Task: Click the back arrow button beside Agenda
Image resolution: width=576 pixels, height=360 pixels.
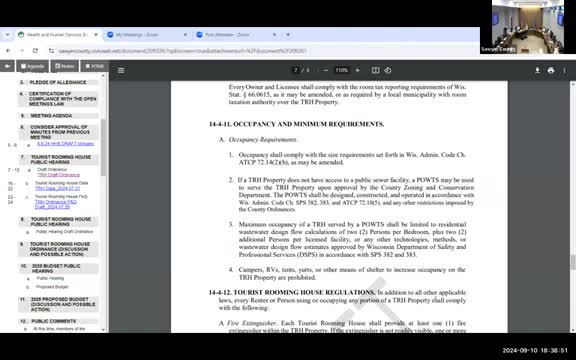Action: [x=7, y=66]
